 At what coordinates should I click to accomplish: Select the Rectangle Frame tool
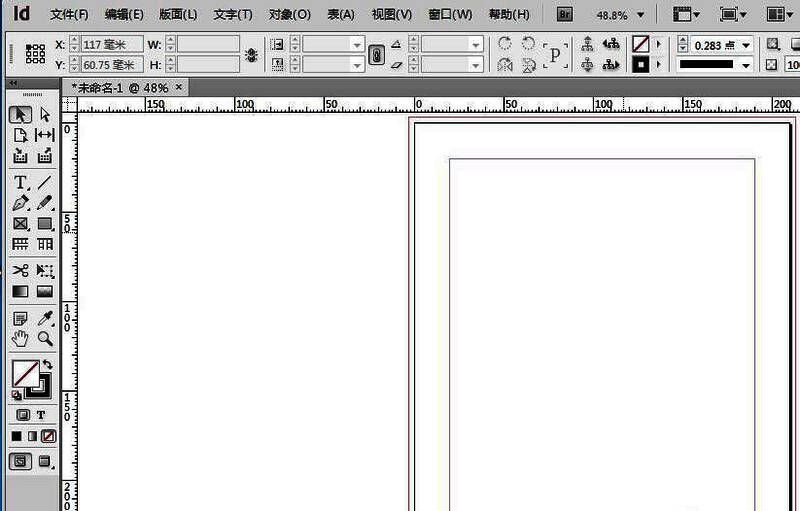[20, 224]
